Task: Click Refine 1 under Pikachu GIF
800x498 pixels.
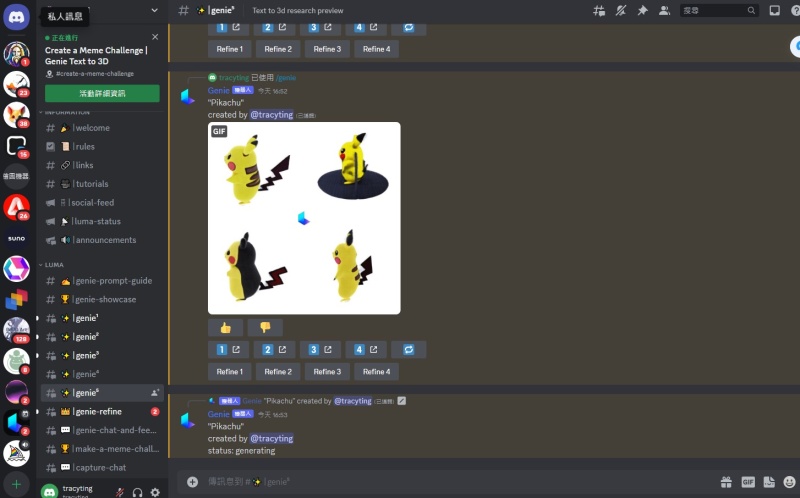Action: pyautogui.click(x=230, y=371)
